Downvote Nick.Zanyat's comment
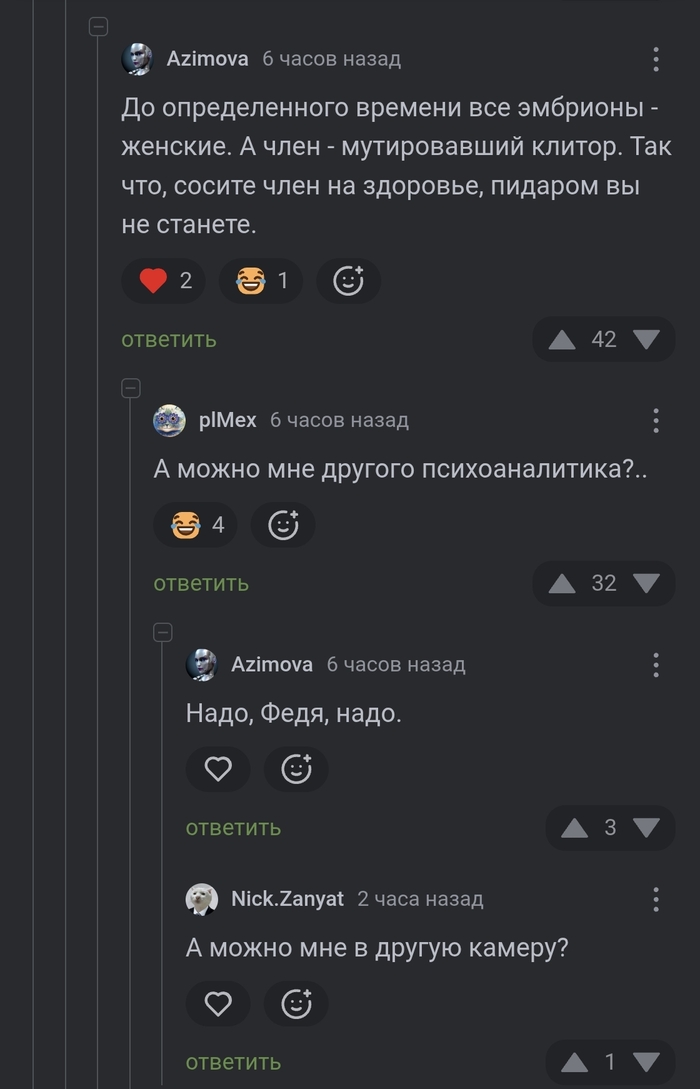Viewport: 700px width, 1089px height. [x=647, y=1061]
